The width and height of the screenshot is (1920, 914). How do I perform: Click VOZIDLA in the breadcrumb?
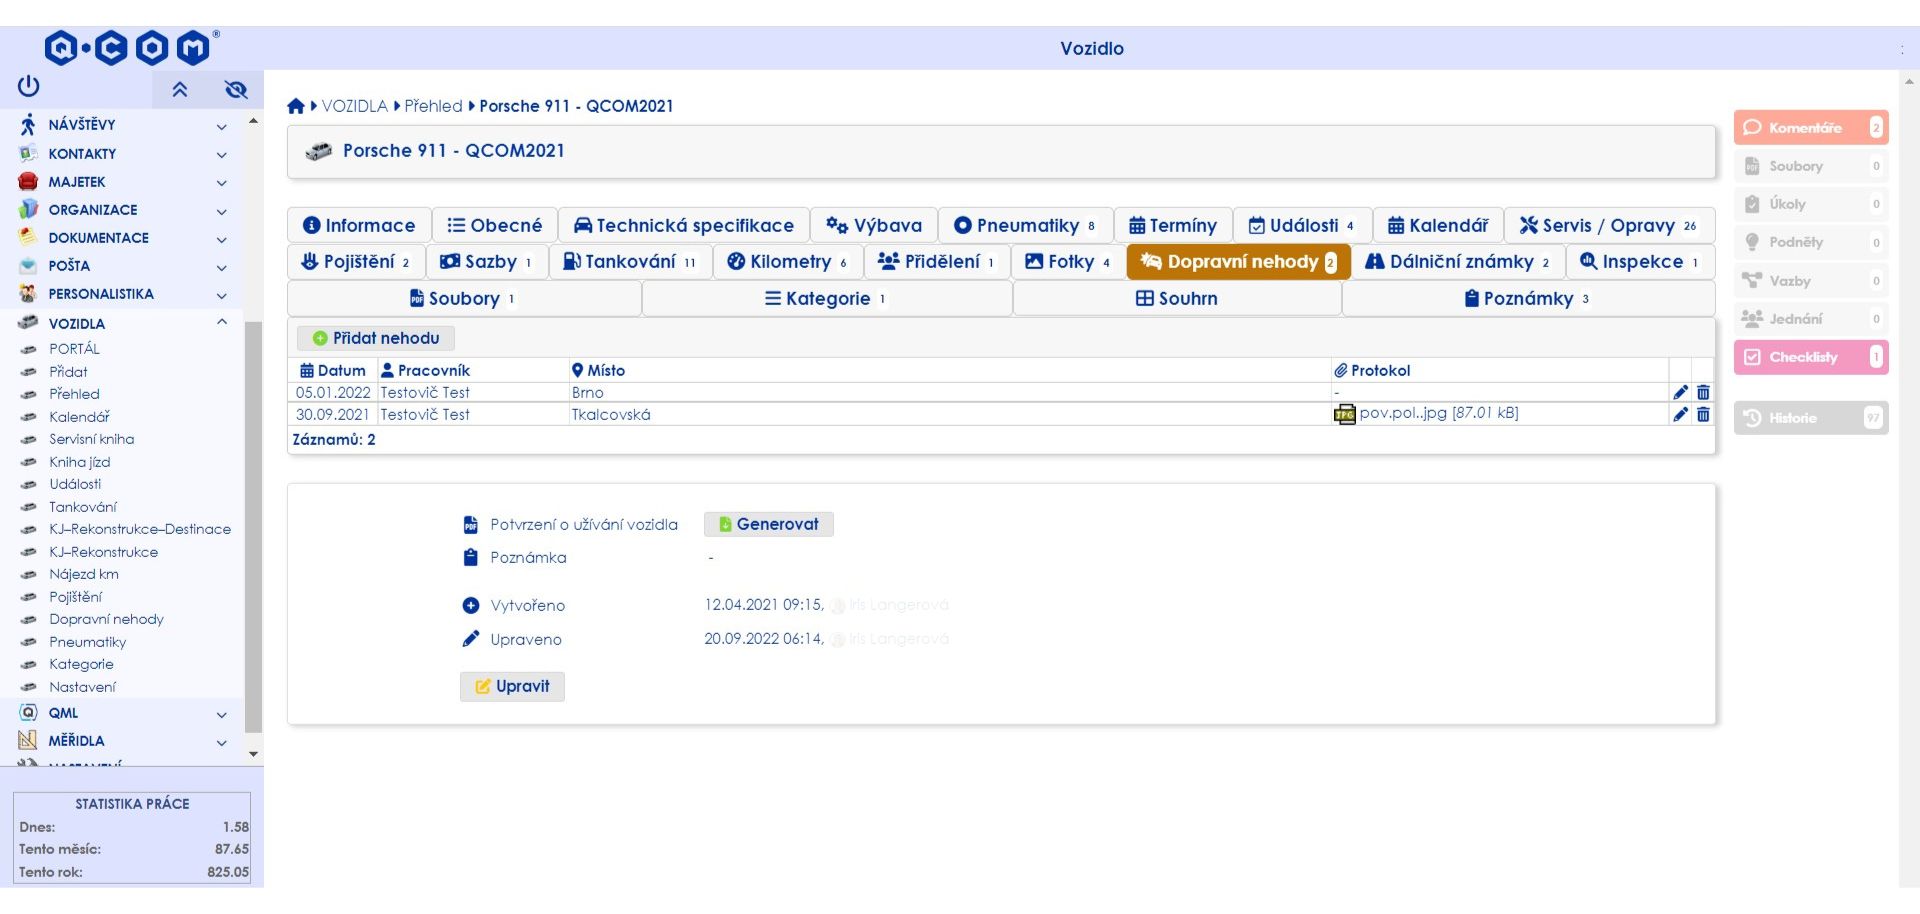354,106
